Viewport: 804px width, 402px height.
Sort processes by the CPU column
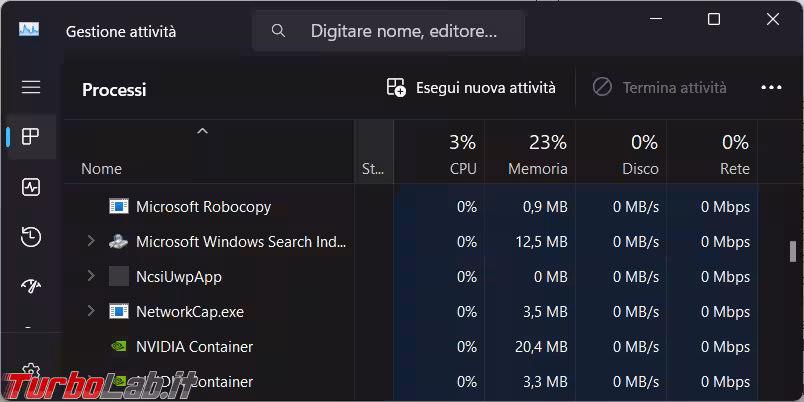(462, 154)
